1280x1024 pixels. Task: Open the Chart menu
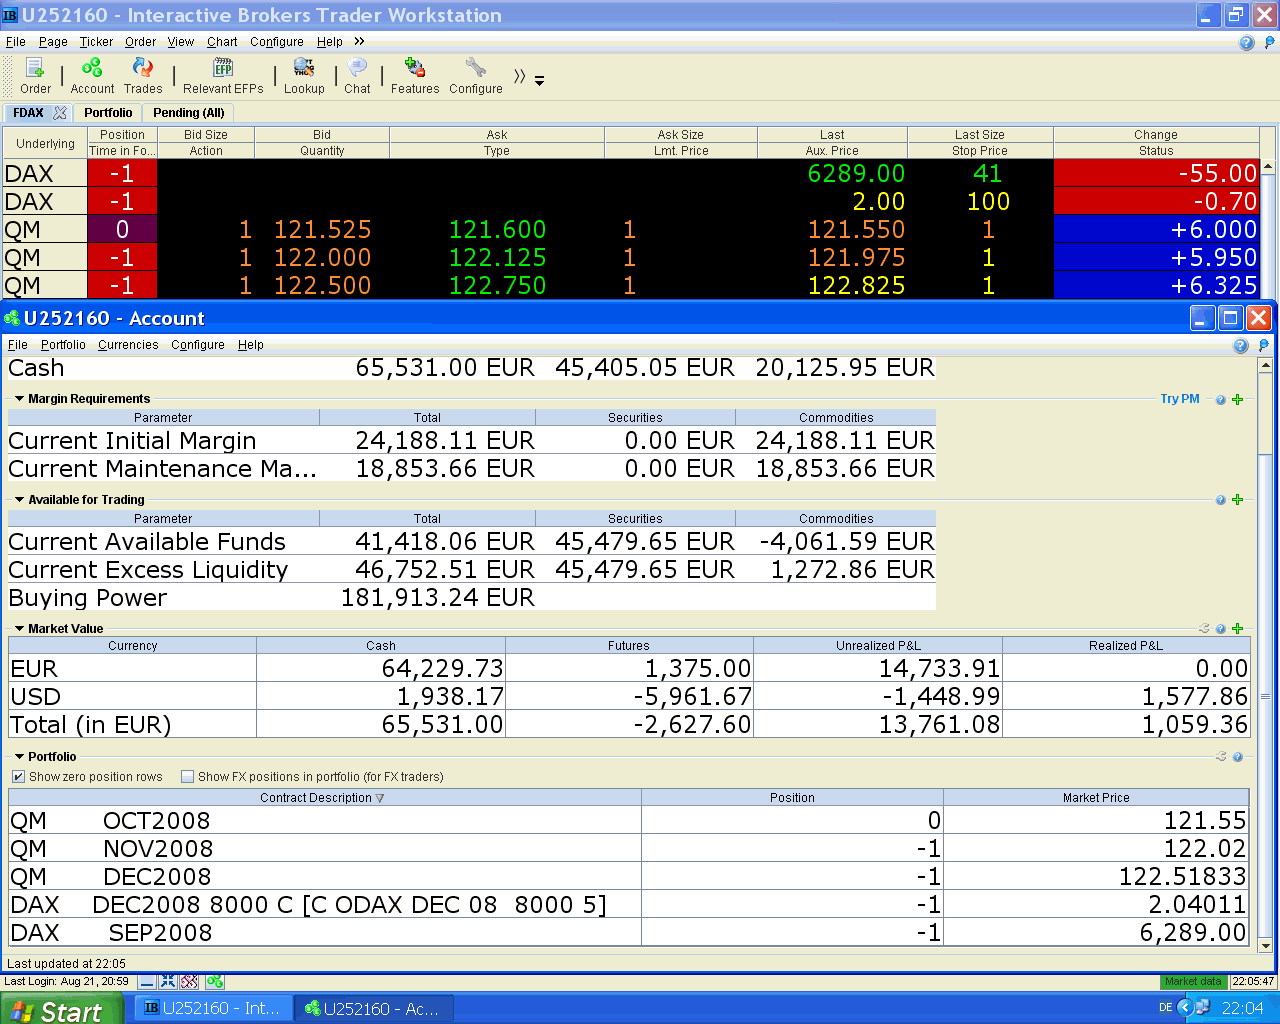tap(222, 42)
